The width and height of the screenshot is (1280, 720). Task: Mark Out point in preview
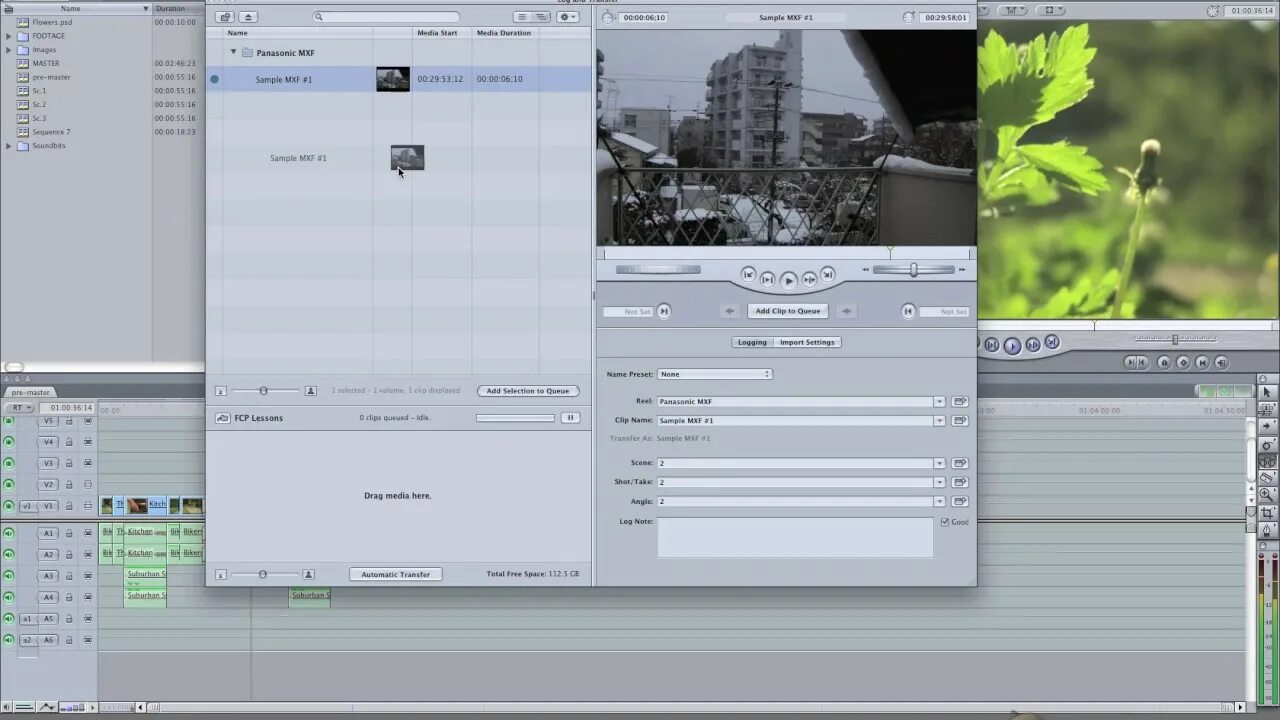[908, 311]
